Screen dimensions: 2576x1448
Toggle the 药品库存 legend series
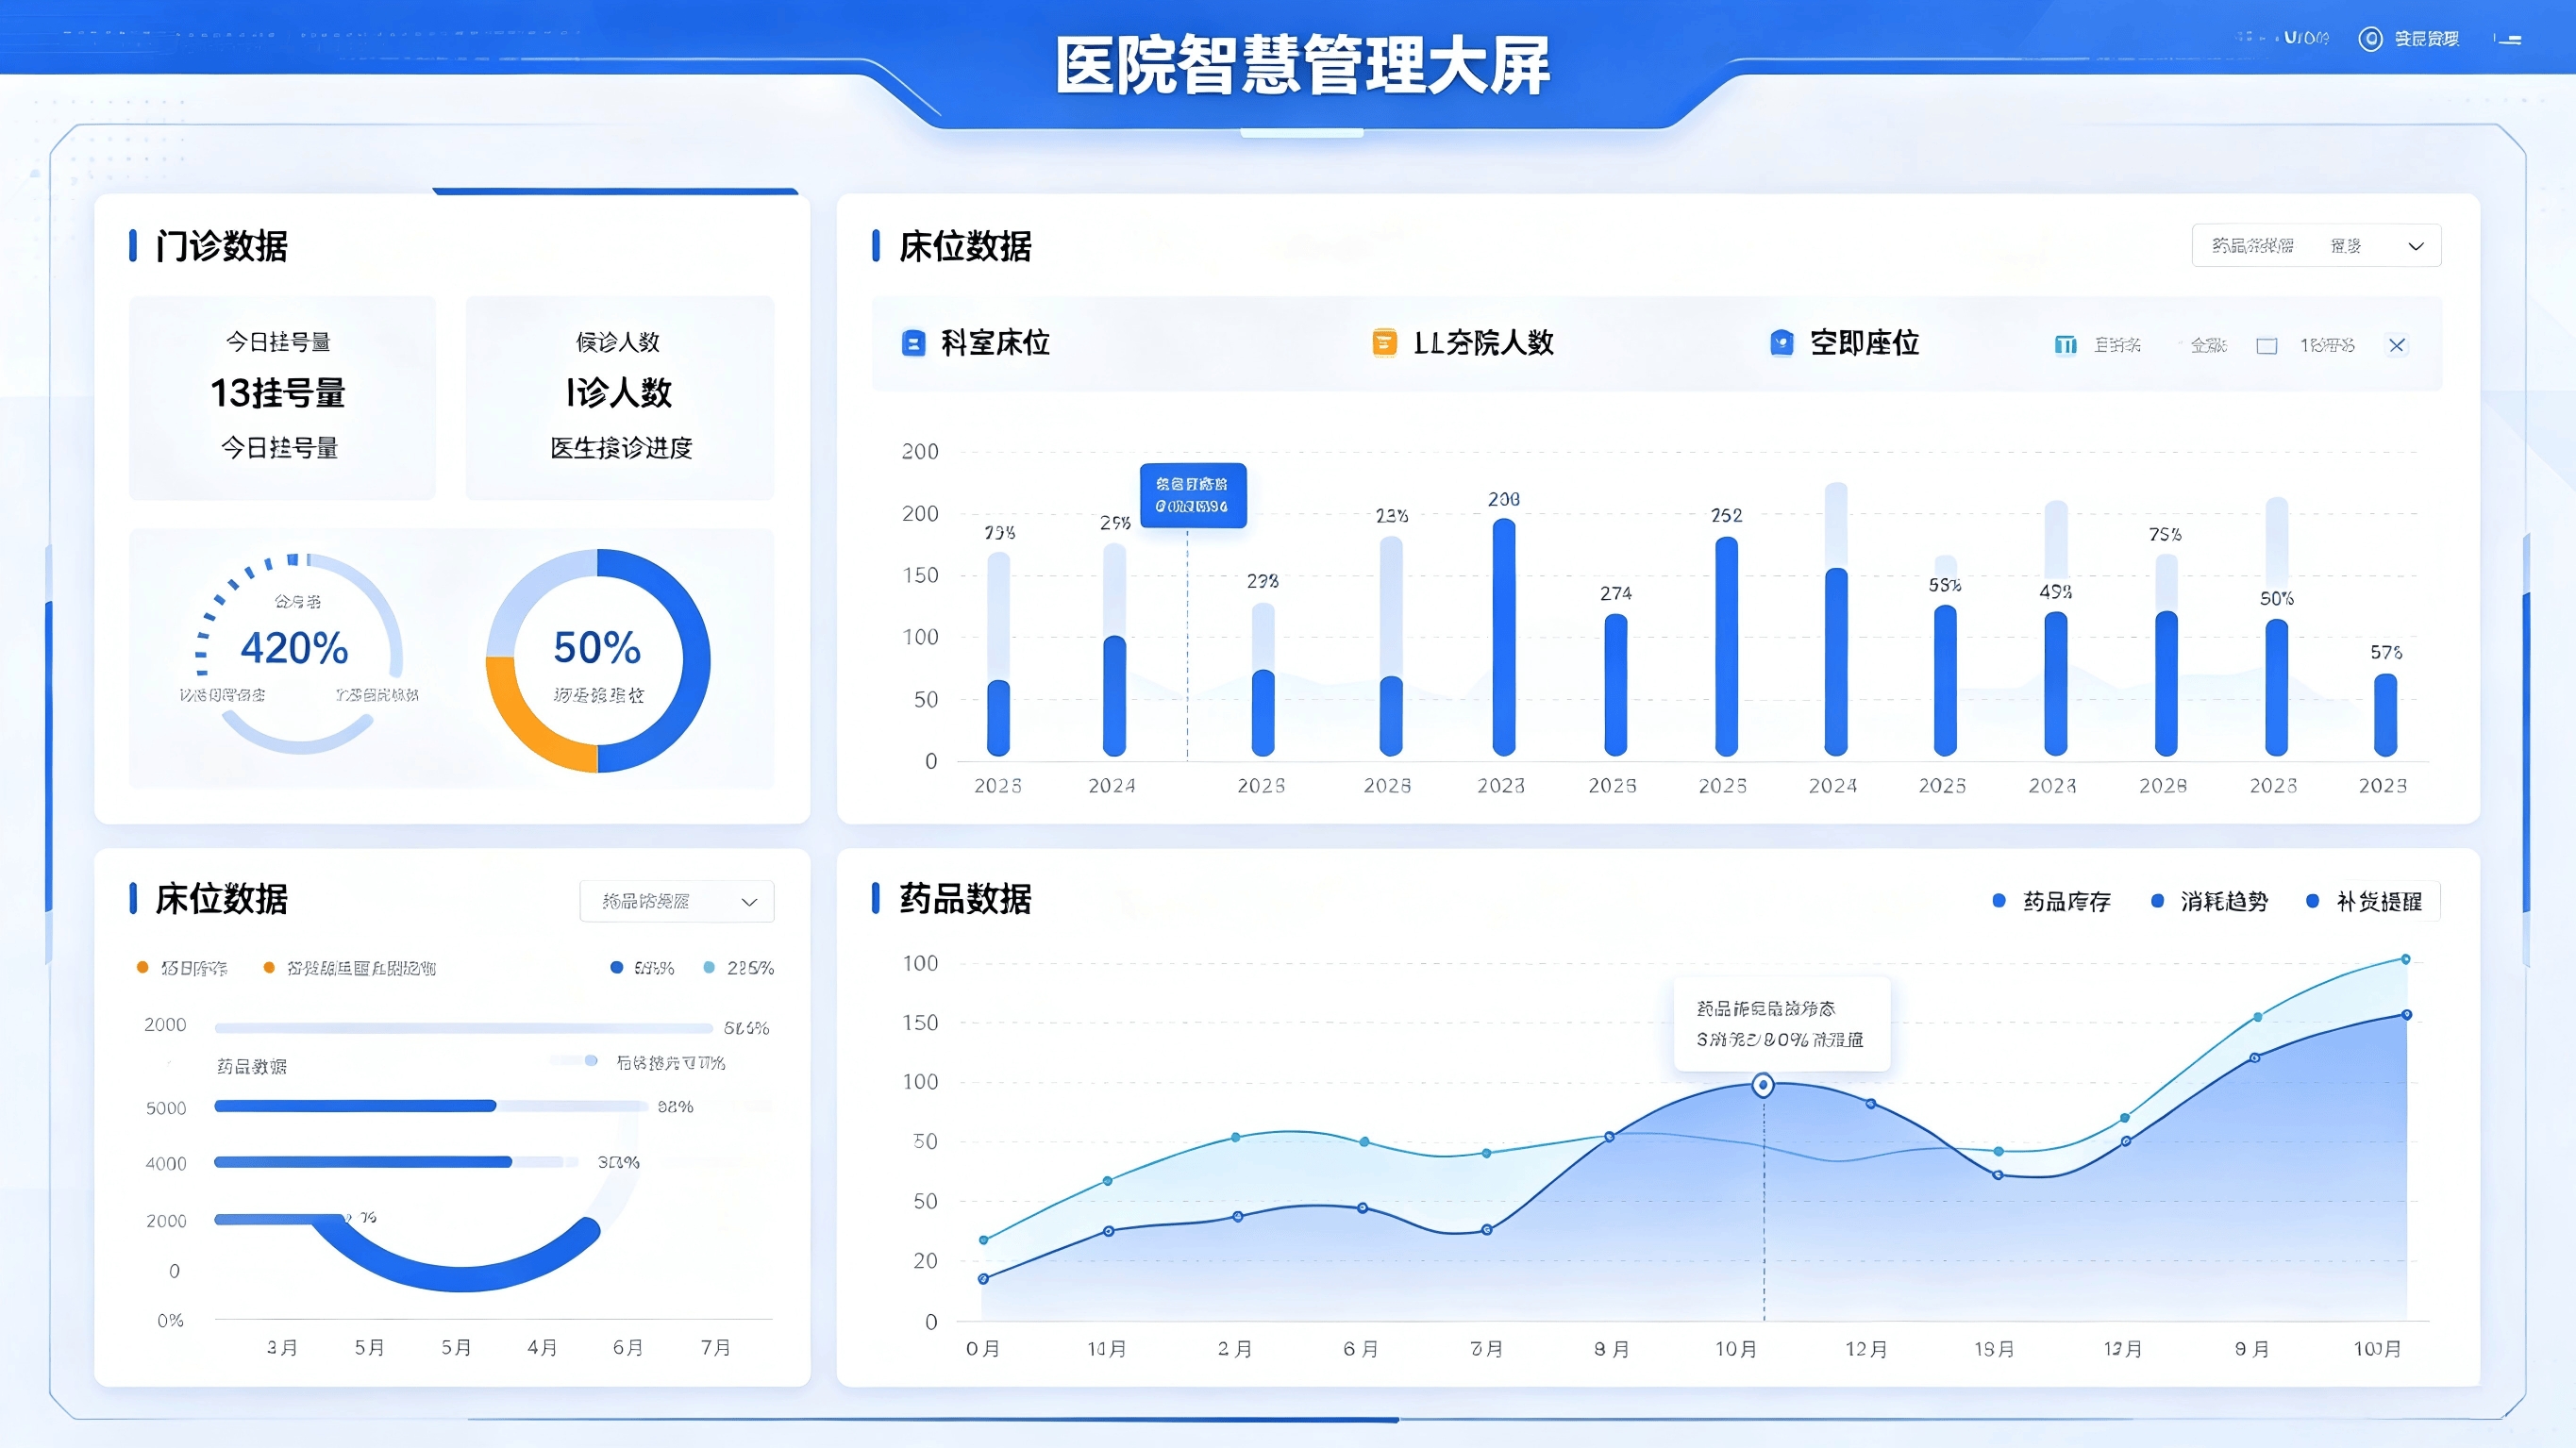2052,901
